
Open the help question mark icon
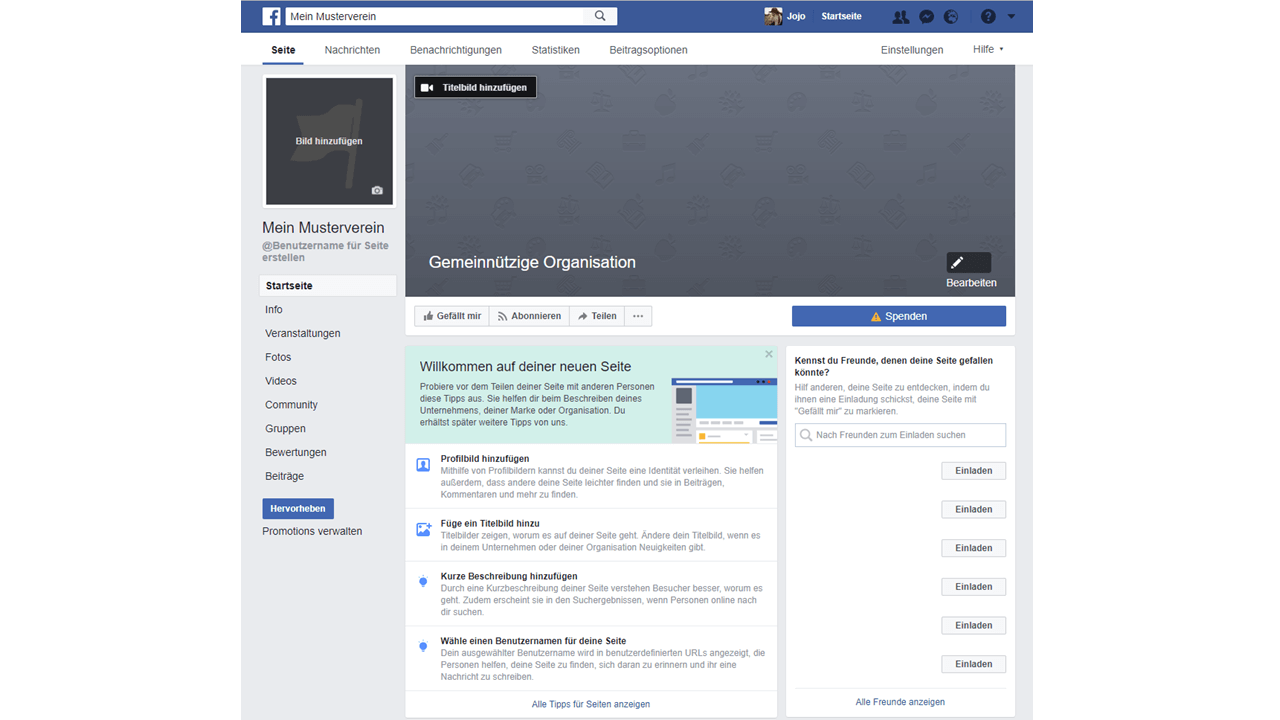(x=988, y=16)
